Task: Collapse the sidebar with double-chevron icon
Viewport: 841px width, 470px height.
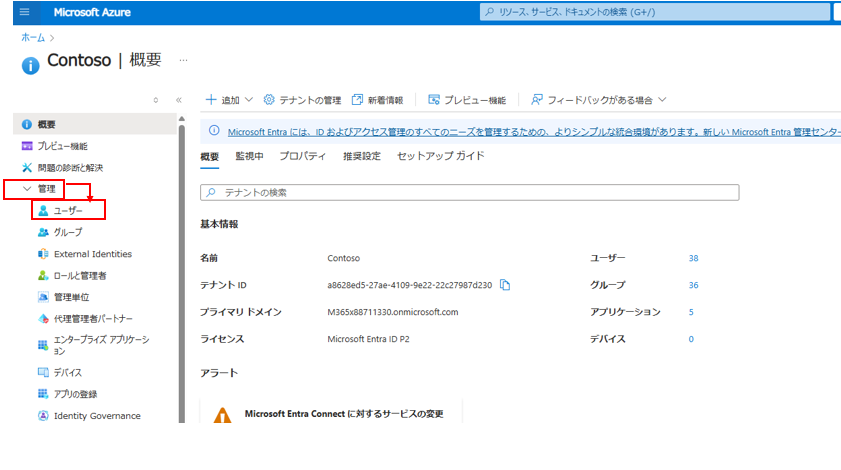Action: coord(179,100)
